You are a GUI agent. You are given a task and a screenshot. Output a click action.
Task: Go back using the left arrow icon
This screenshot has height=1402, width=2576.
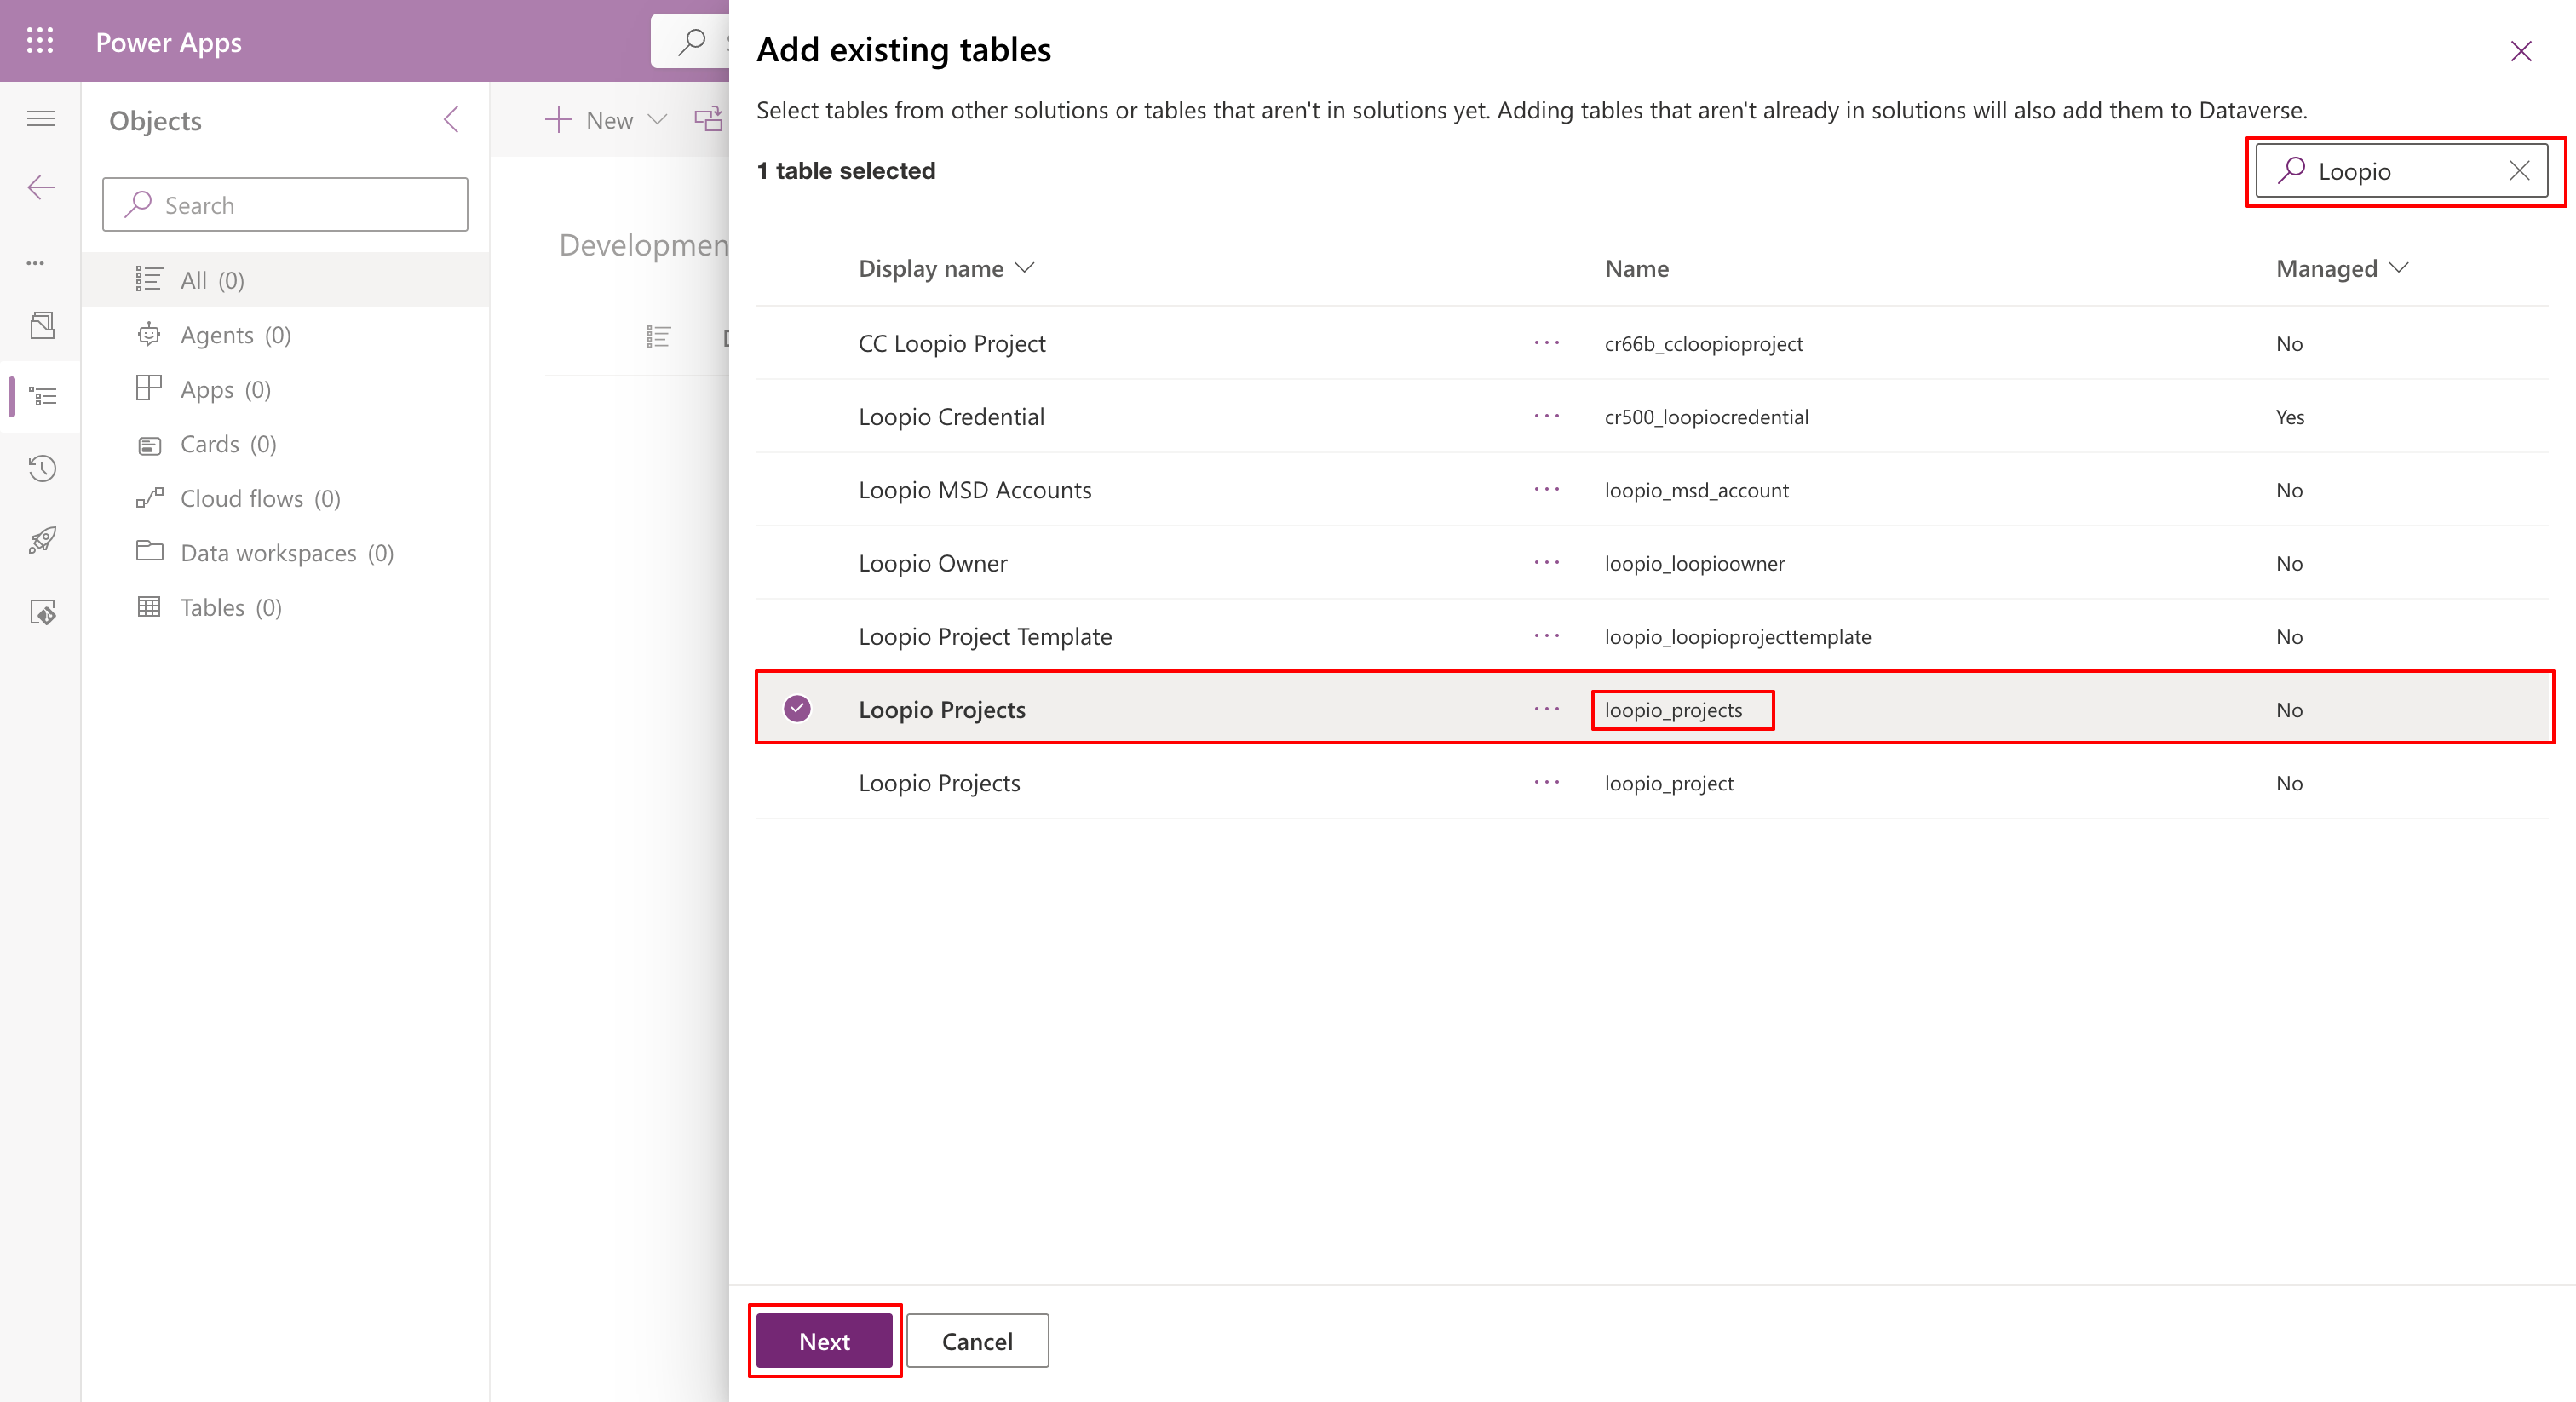coord(41,187)
